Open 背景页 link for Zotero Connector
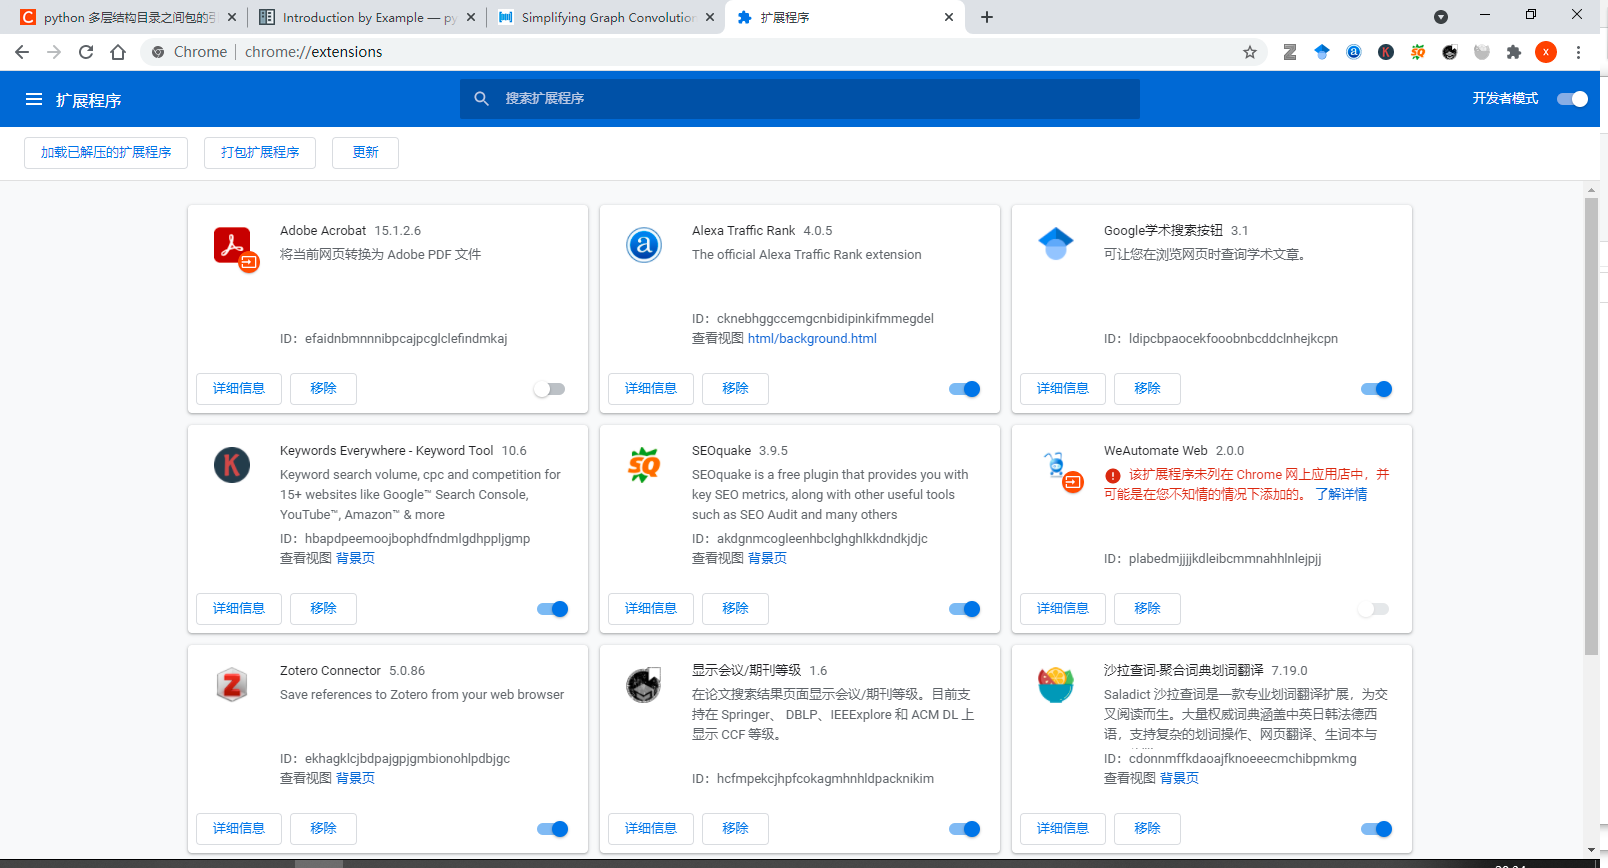This screenshot has width=1608, height=868. click(355, 779)
